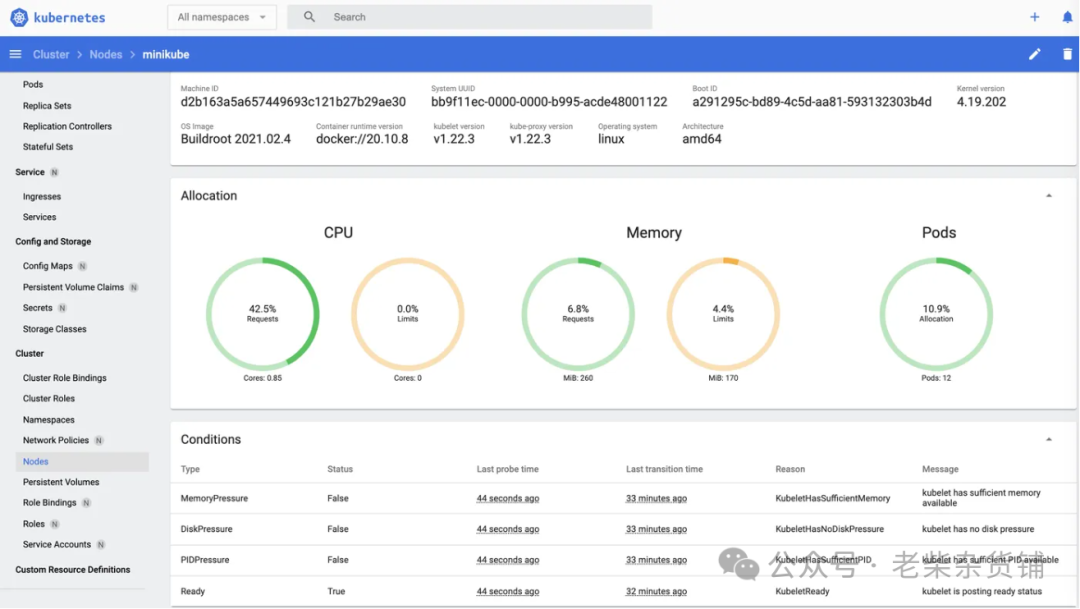Collapse the Conditions card
The image size is (1080, 609).
coord(1048,440)
